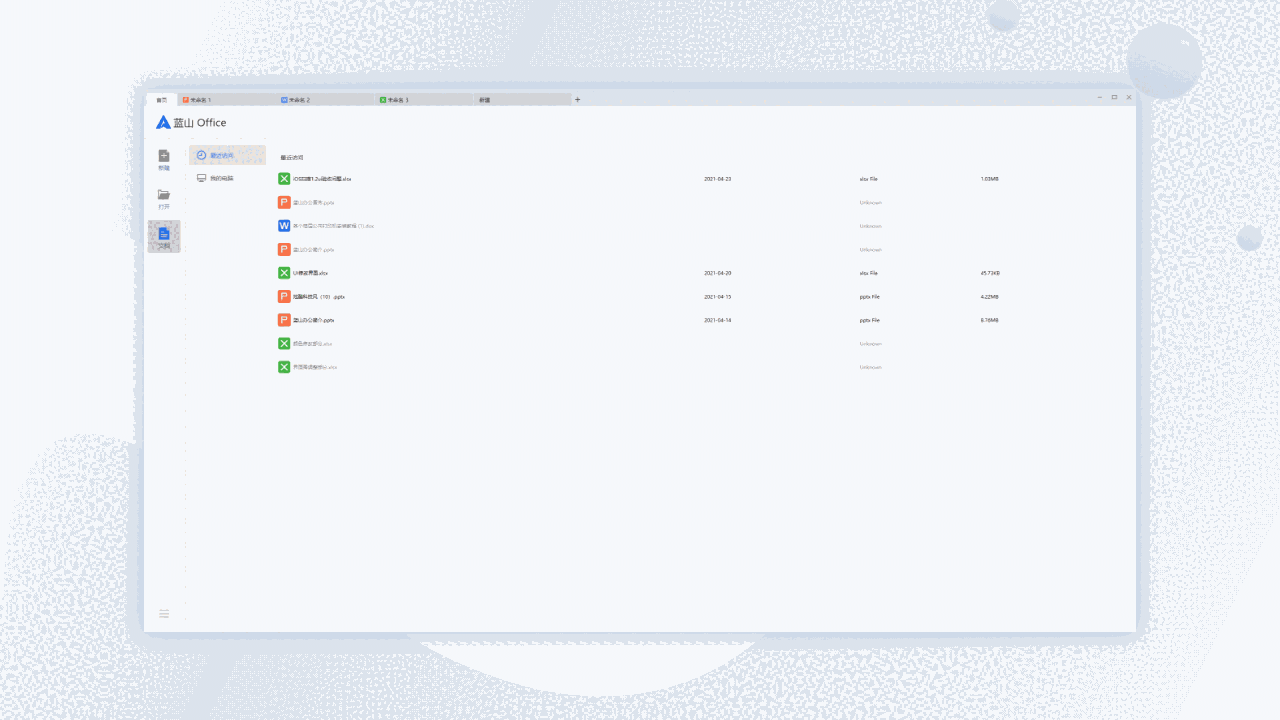Image resolution: width=1280 pixels, height=720 pixels.
Task: Open the xlsx file dated 2021-04-20
Action: click(x=310, y=273)
